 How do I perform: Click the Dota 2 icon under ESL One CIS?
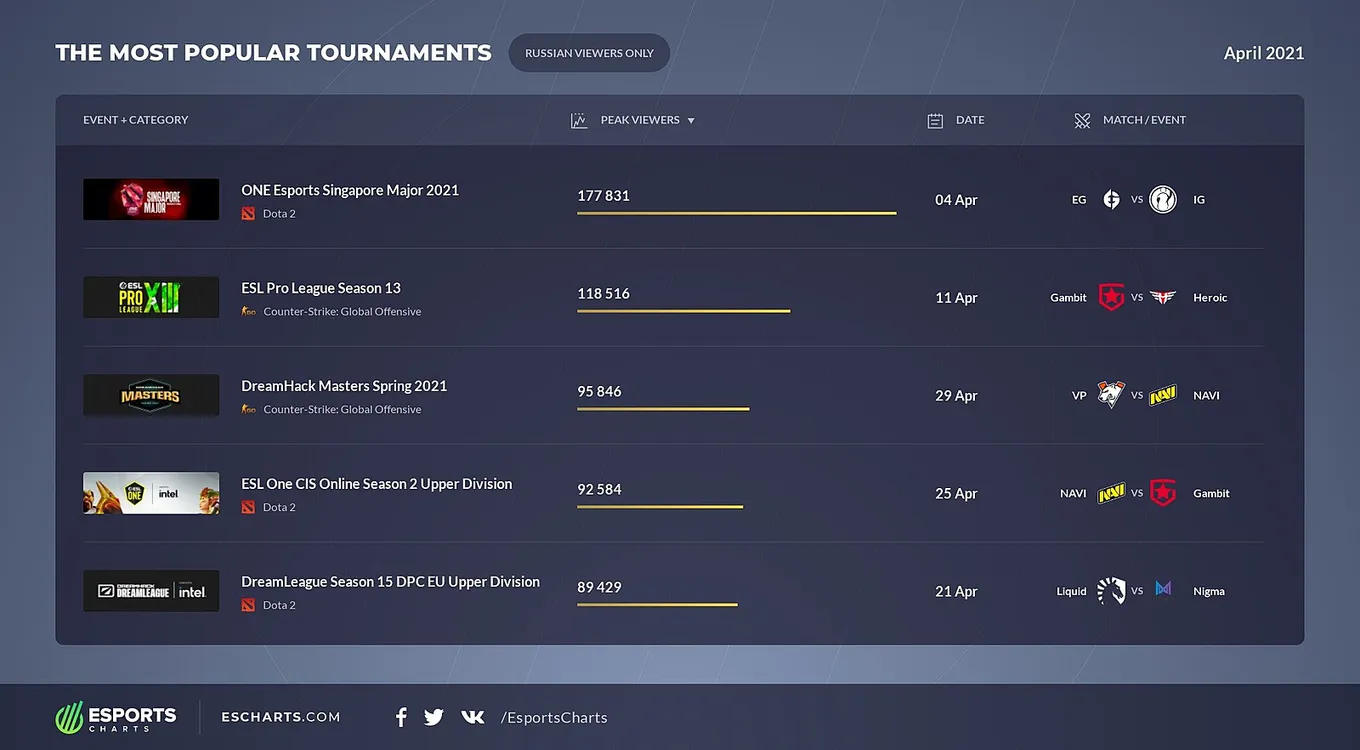tap(248, 508)
